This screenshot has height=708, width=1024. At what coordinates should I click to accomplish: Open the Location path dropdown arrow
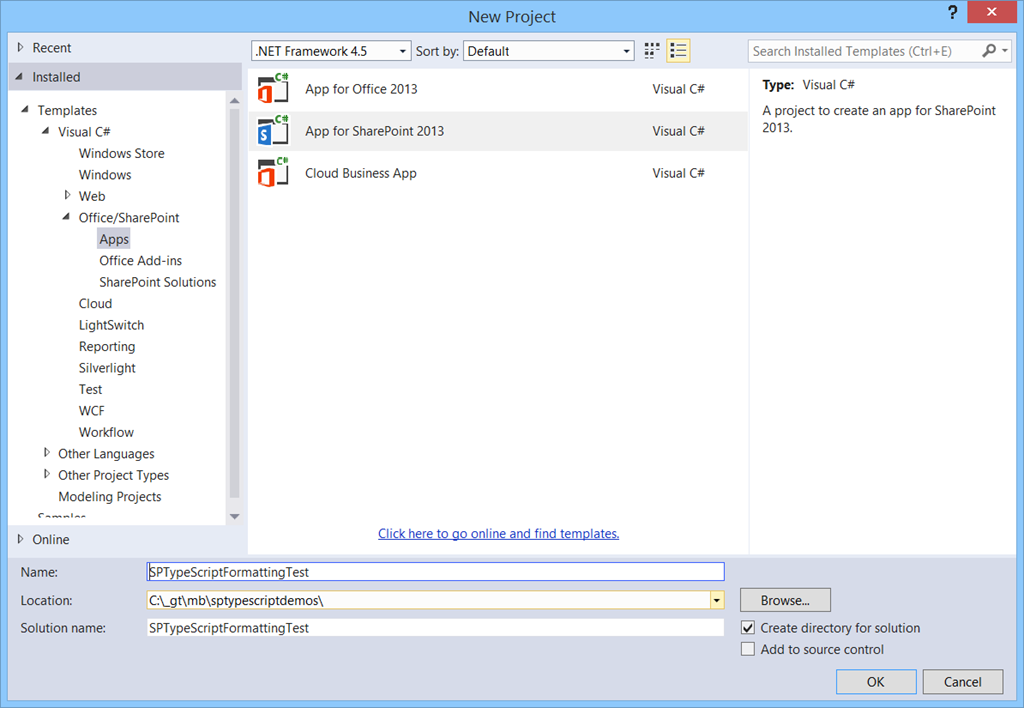pyautogui.click(x=717, y=600)
